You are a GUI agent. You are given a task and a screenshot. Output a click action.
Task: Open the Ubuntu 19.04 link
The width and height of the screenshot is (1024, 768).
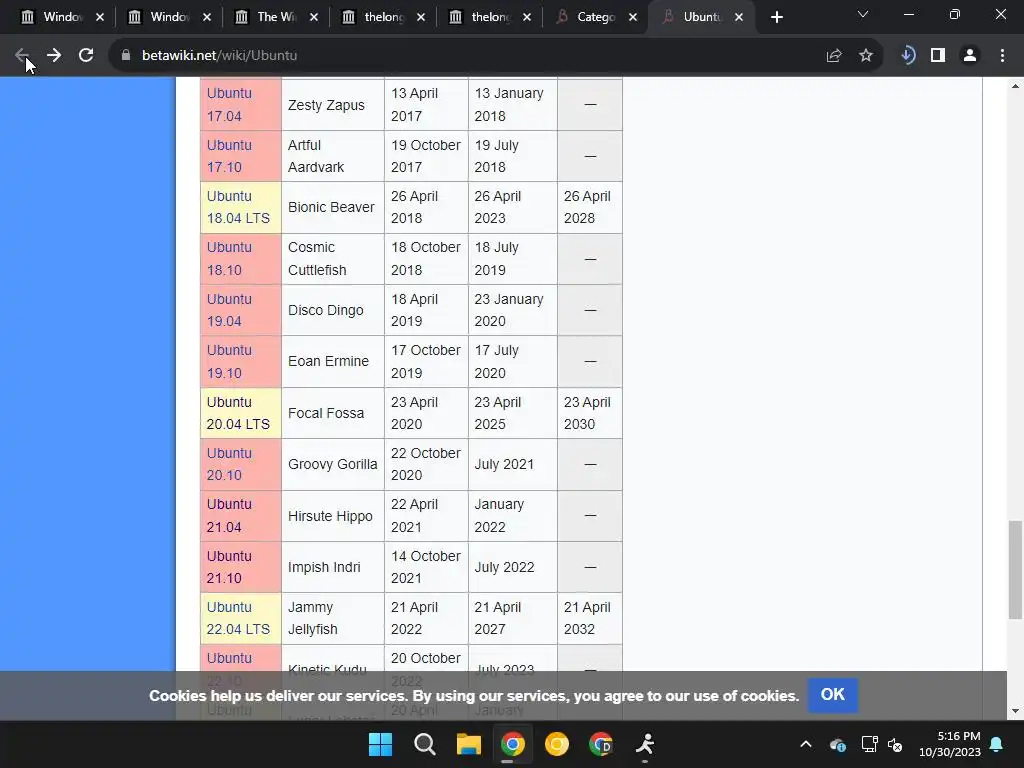coord(229,310)
